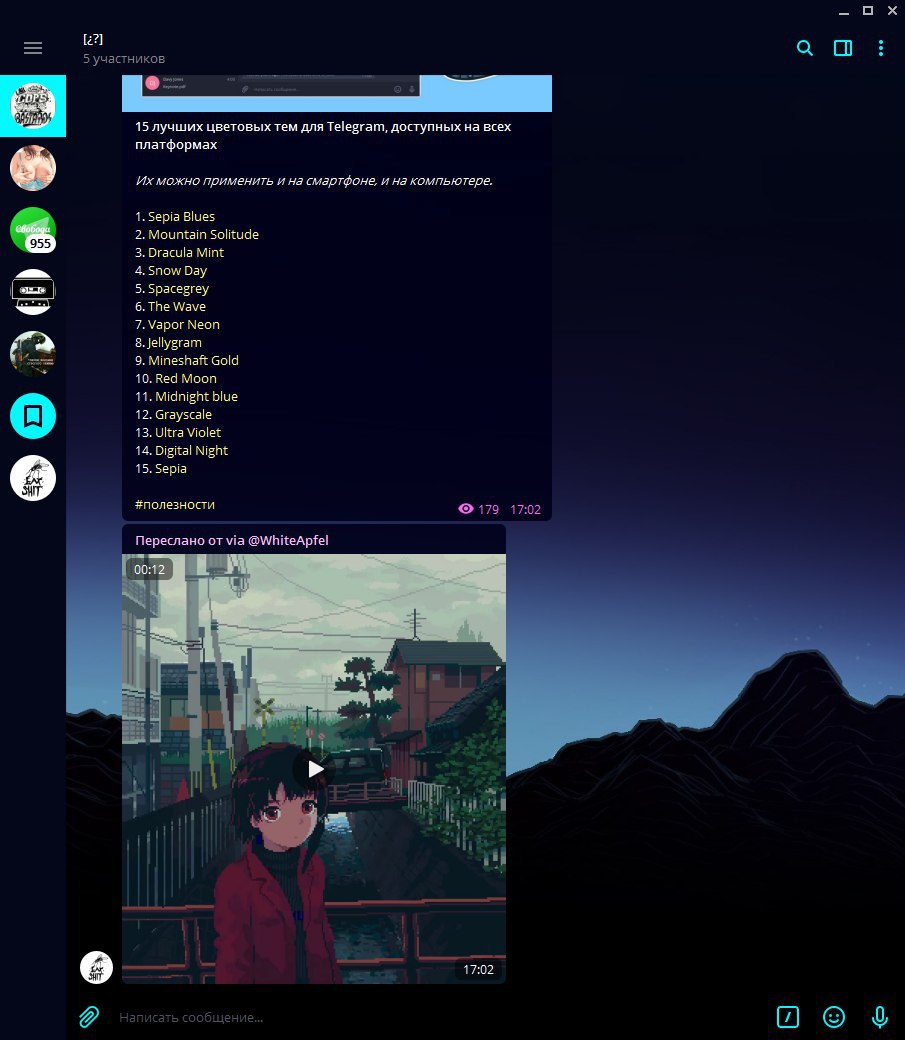Viewport: 905px width, 1040px height.
Task: Maximize the Telegram window
Action: [867, 11]
